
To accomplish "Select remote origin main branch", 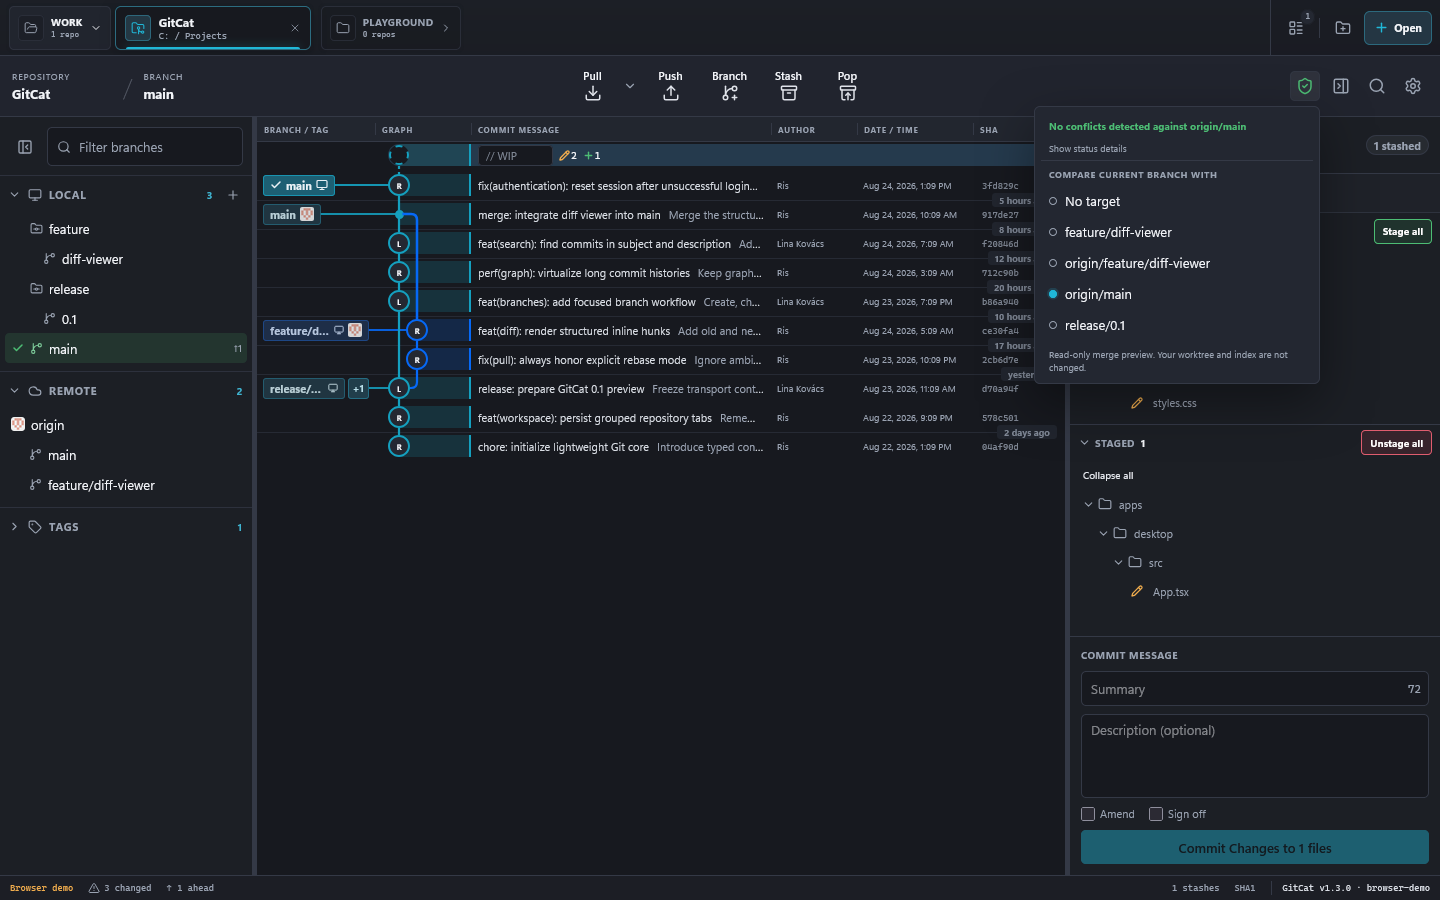I will click(x=126, y=455).
